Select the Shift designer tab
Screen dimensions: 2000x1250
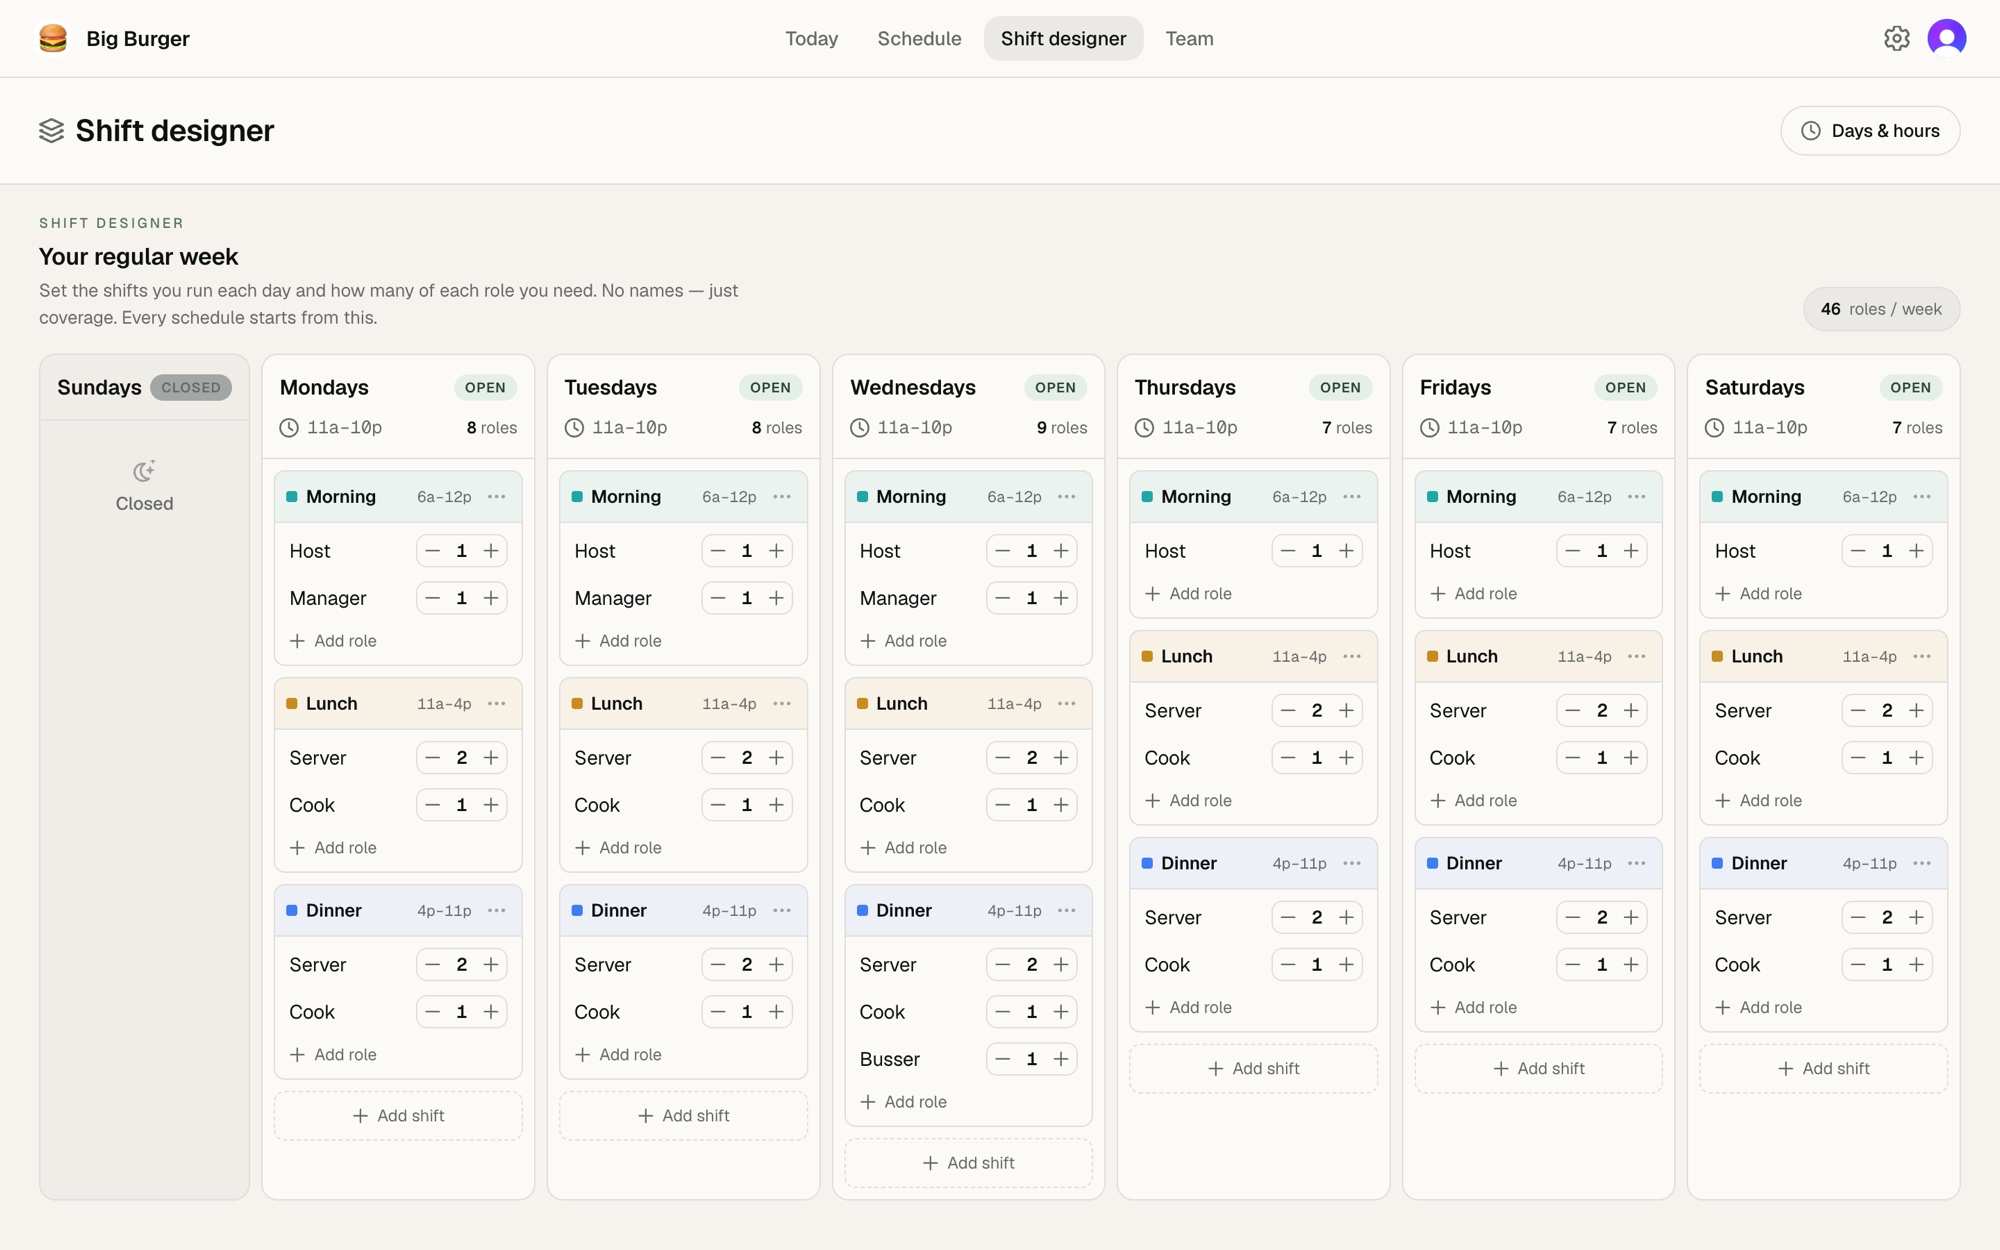[1063, 38]
